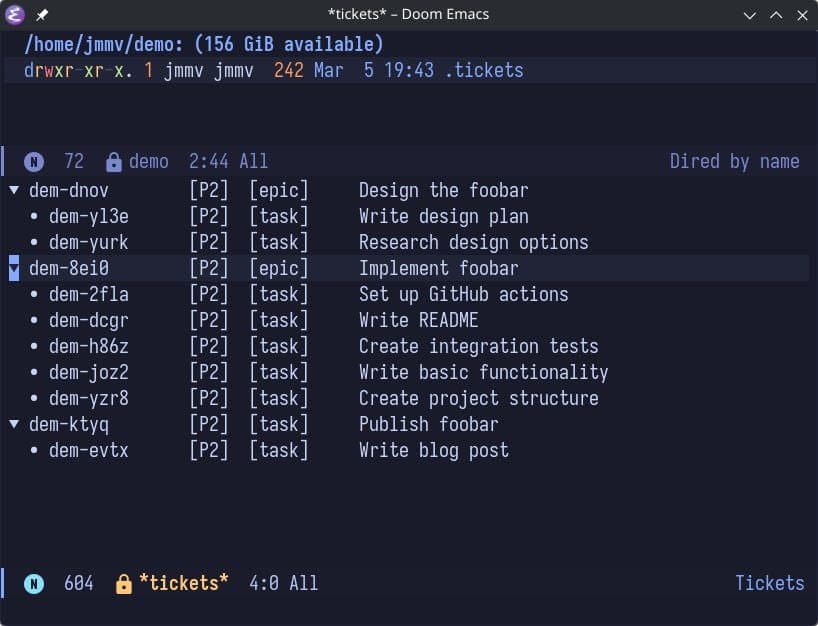Toggle the lock icon on the *tickets* modeline
The image size is (818, 626).
(124, 583)
